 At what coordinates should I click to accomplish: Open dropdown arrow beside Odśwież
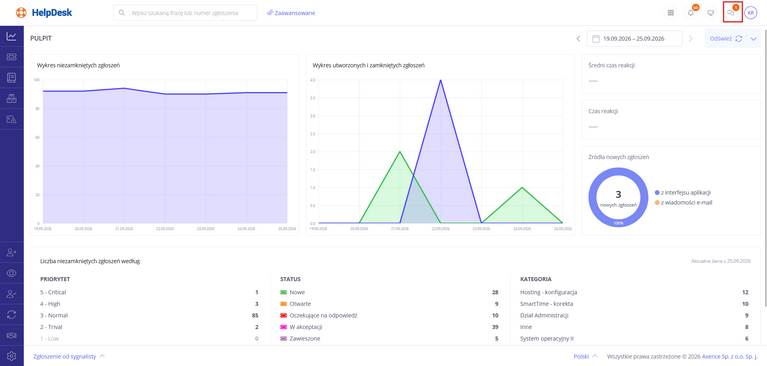pyautogui.click(x=753, y=39)
